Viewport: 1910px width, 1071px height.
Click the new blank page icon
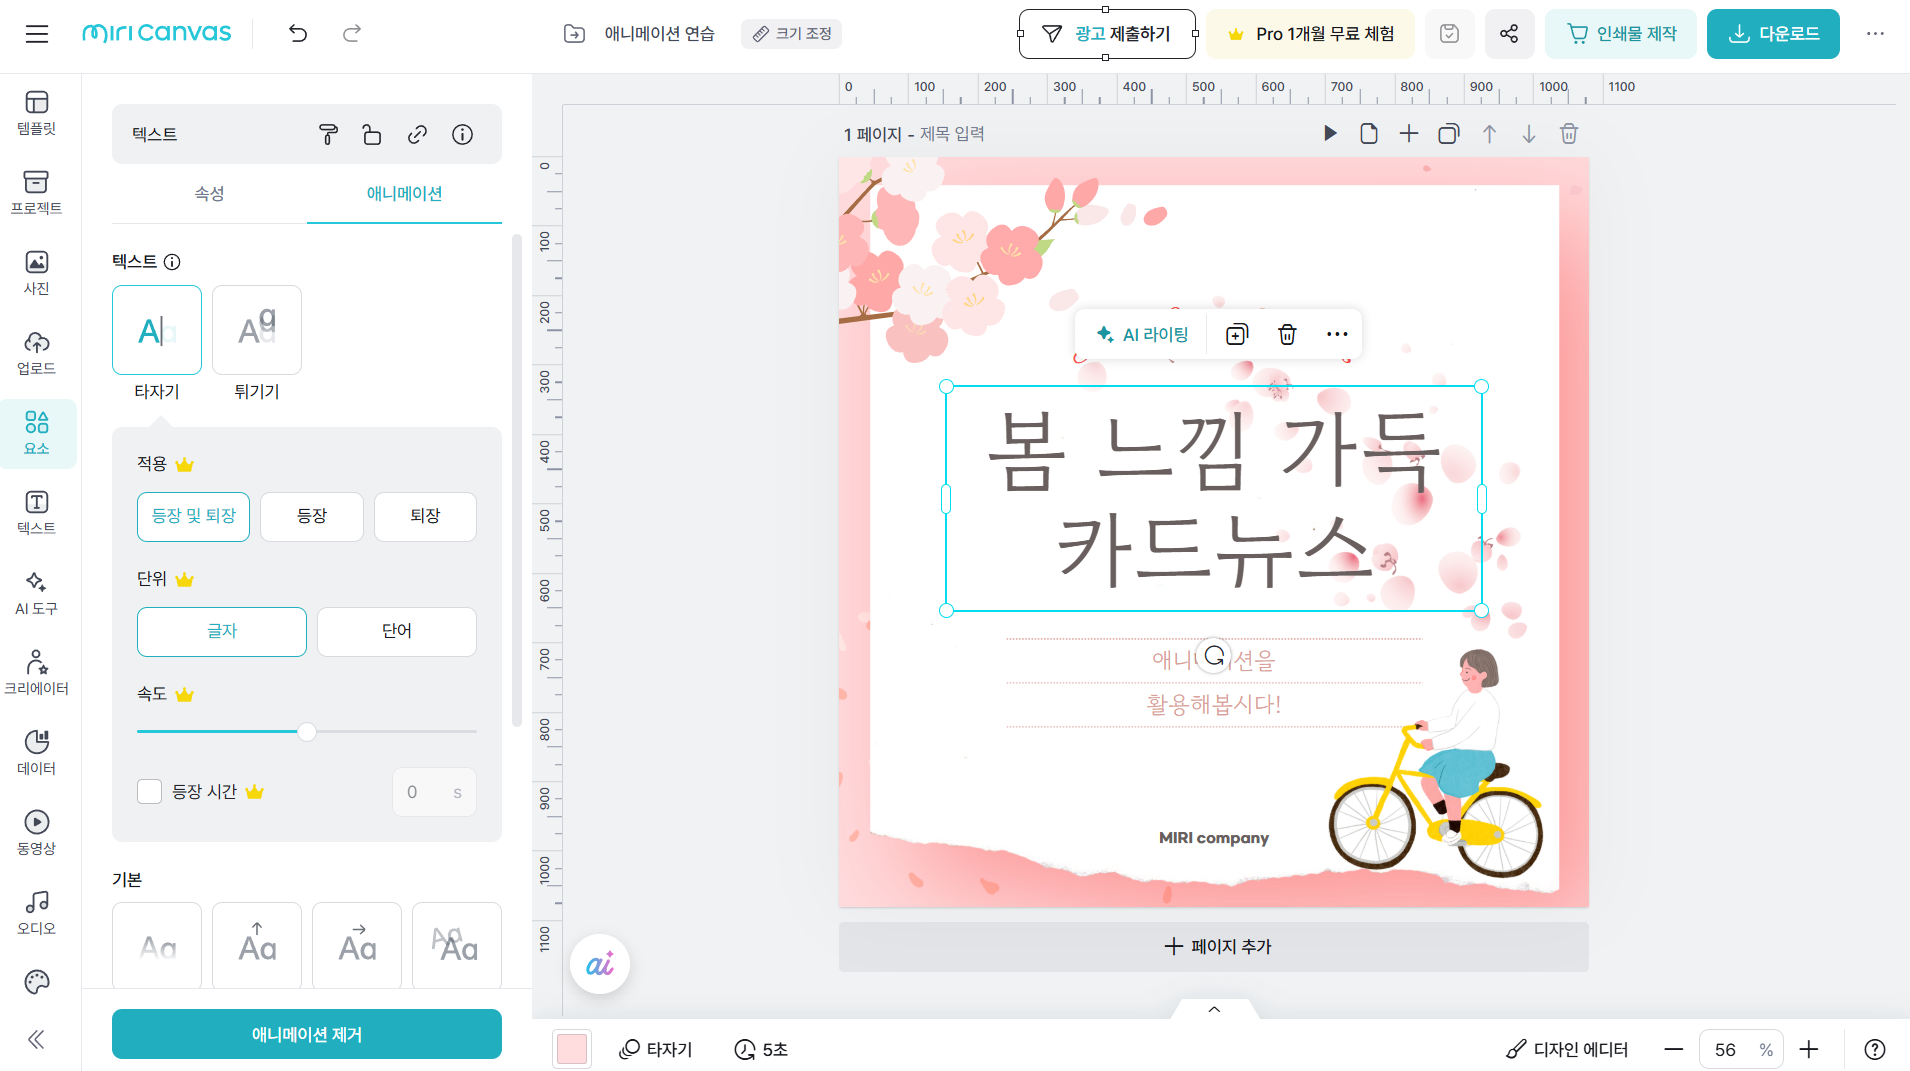(1369, 134)
